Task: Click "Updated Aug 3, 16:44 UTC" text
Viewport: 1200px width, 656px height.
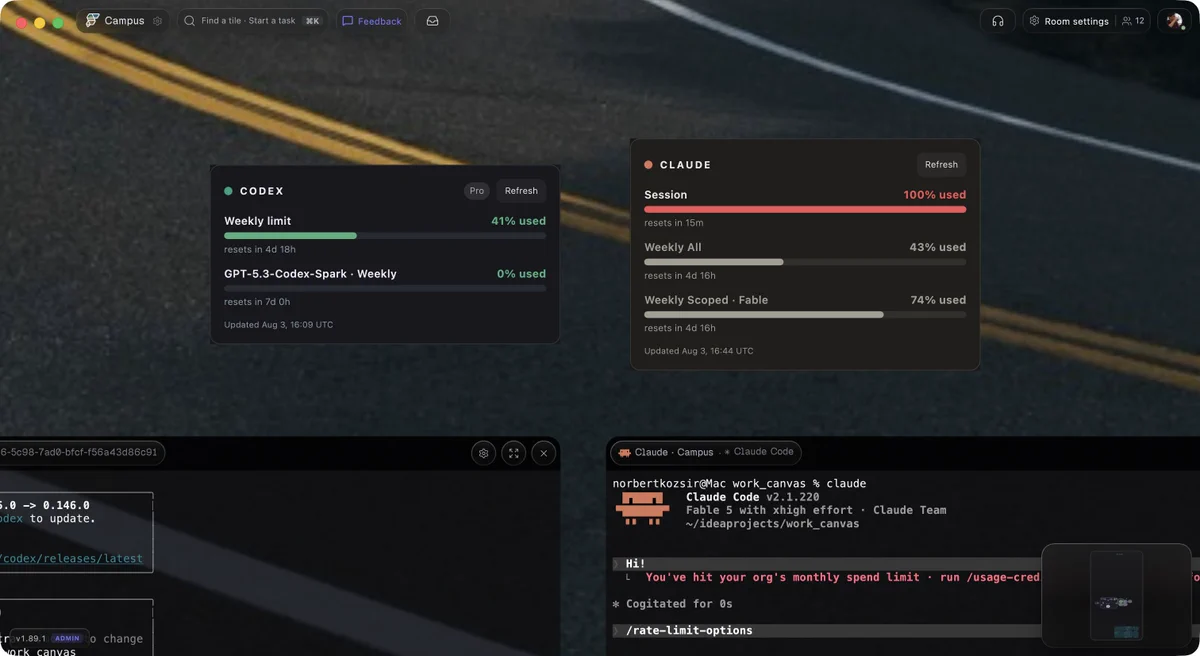Action: click(699, 351)
